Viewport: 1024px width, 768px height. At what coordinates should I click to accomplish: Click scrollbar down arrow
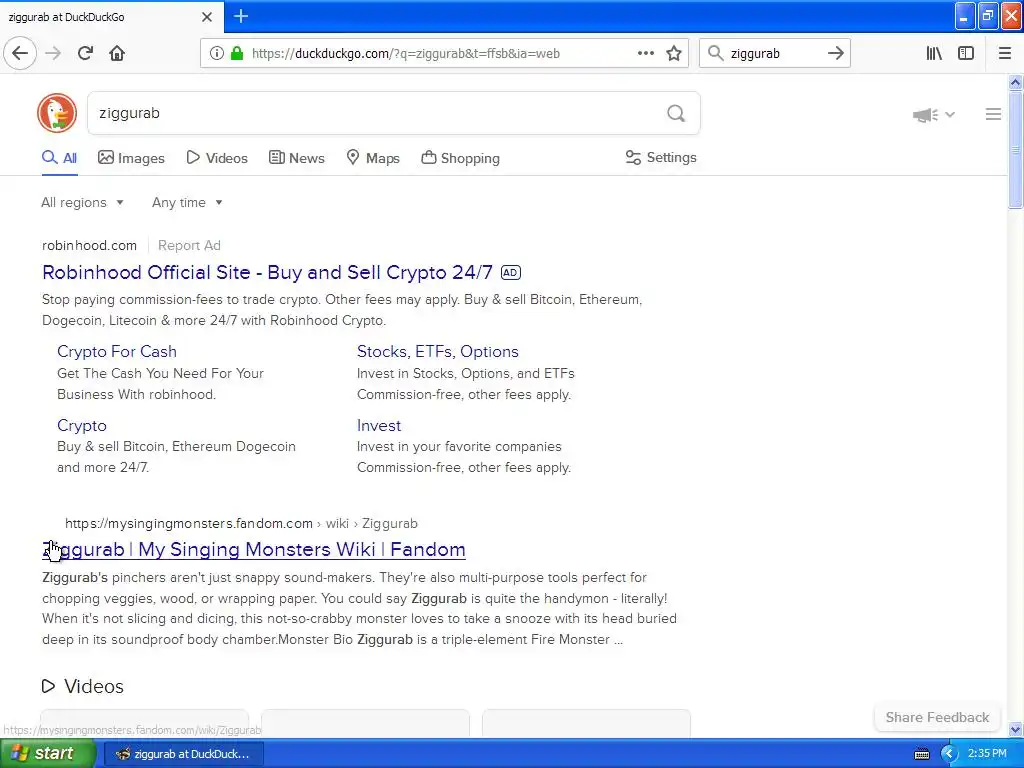[1015, 729]
